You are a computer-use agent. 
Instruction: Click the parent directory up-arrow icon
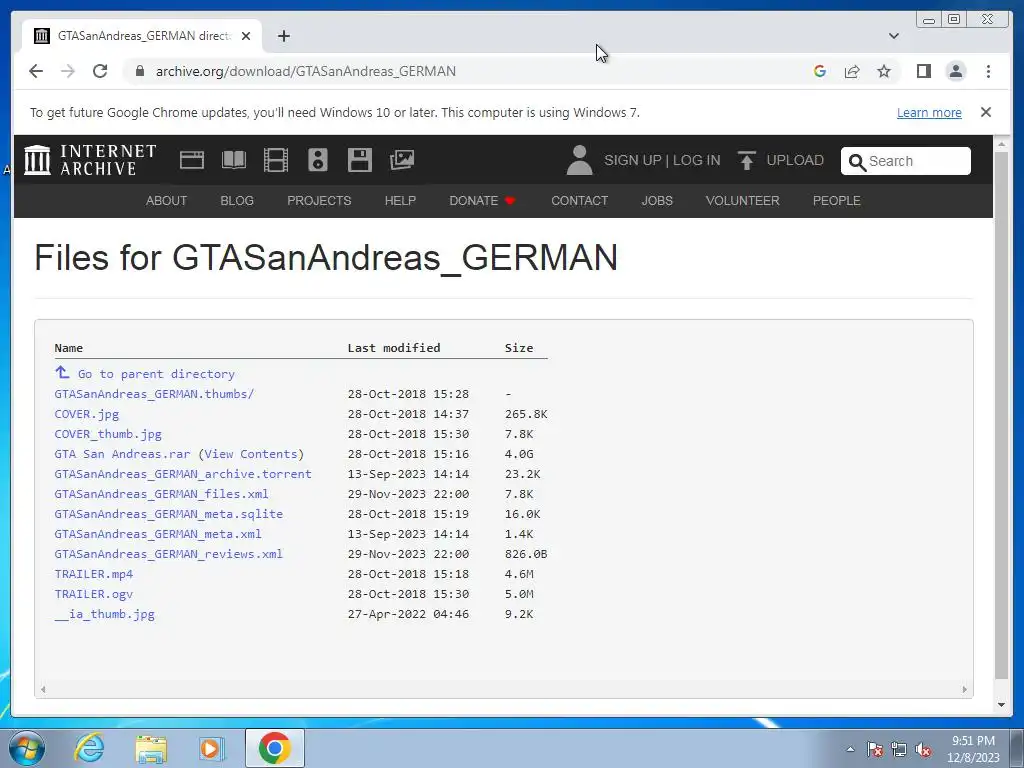62,372
